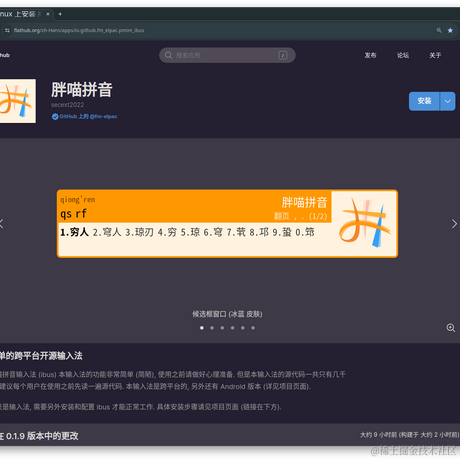Click the search magnifier icon in search box
The image size is (460, 460).
(169, 55)
